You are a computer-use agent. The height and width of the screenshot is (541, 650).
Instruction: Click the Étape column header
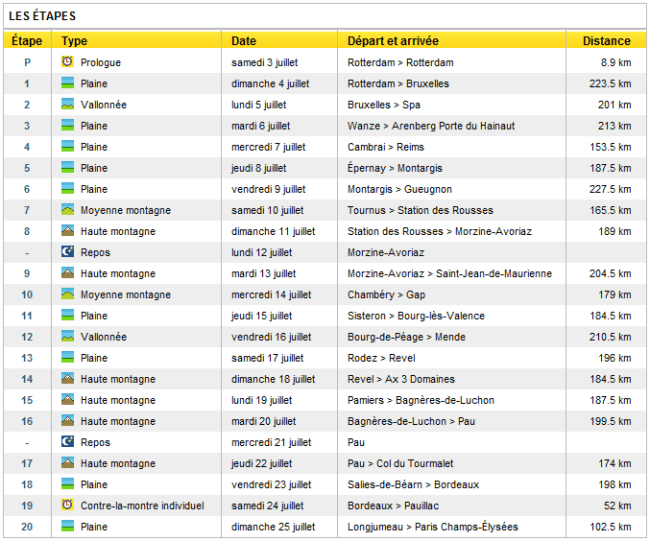pyautogui.click(x=27, y=41)
